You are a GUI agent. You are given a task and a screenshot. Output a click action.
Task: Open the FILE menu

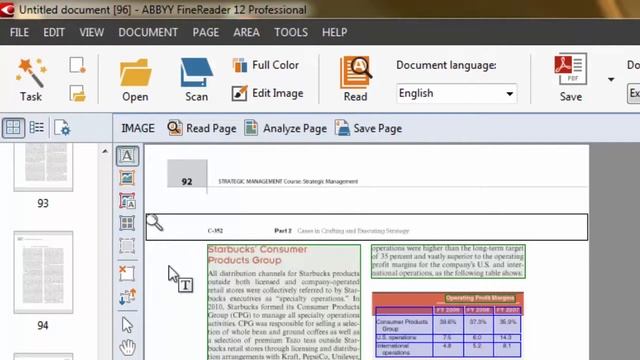[x=19, y=32]
